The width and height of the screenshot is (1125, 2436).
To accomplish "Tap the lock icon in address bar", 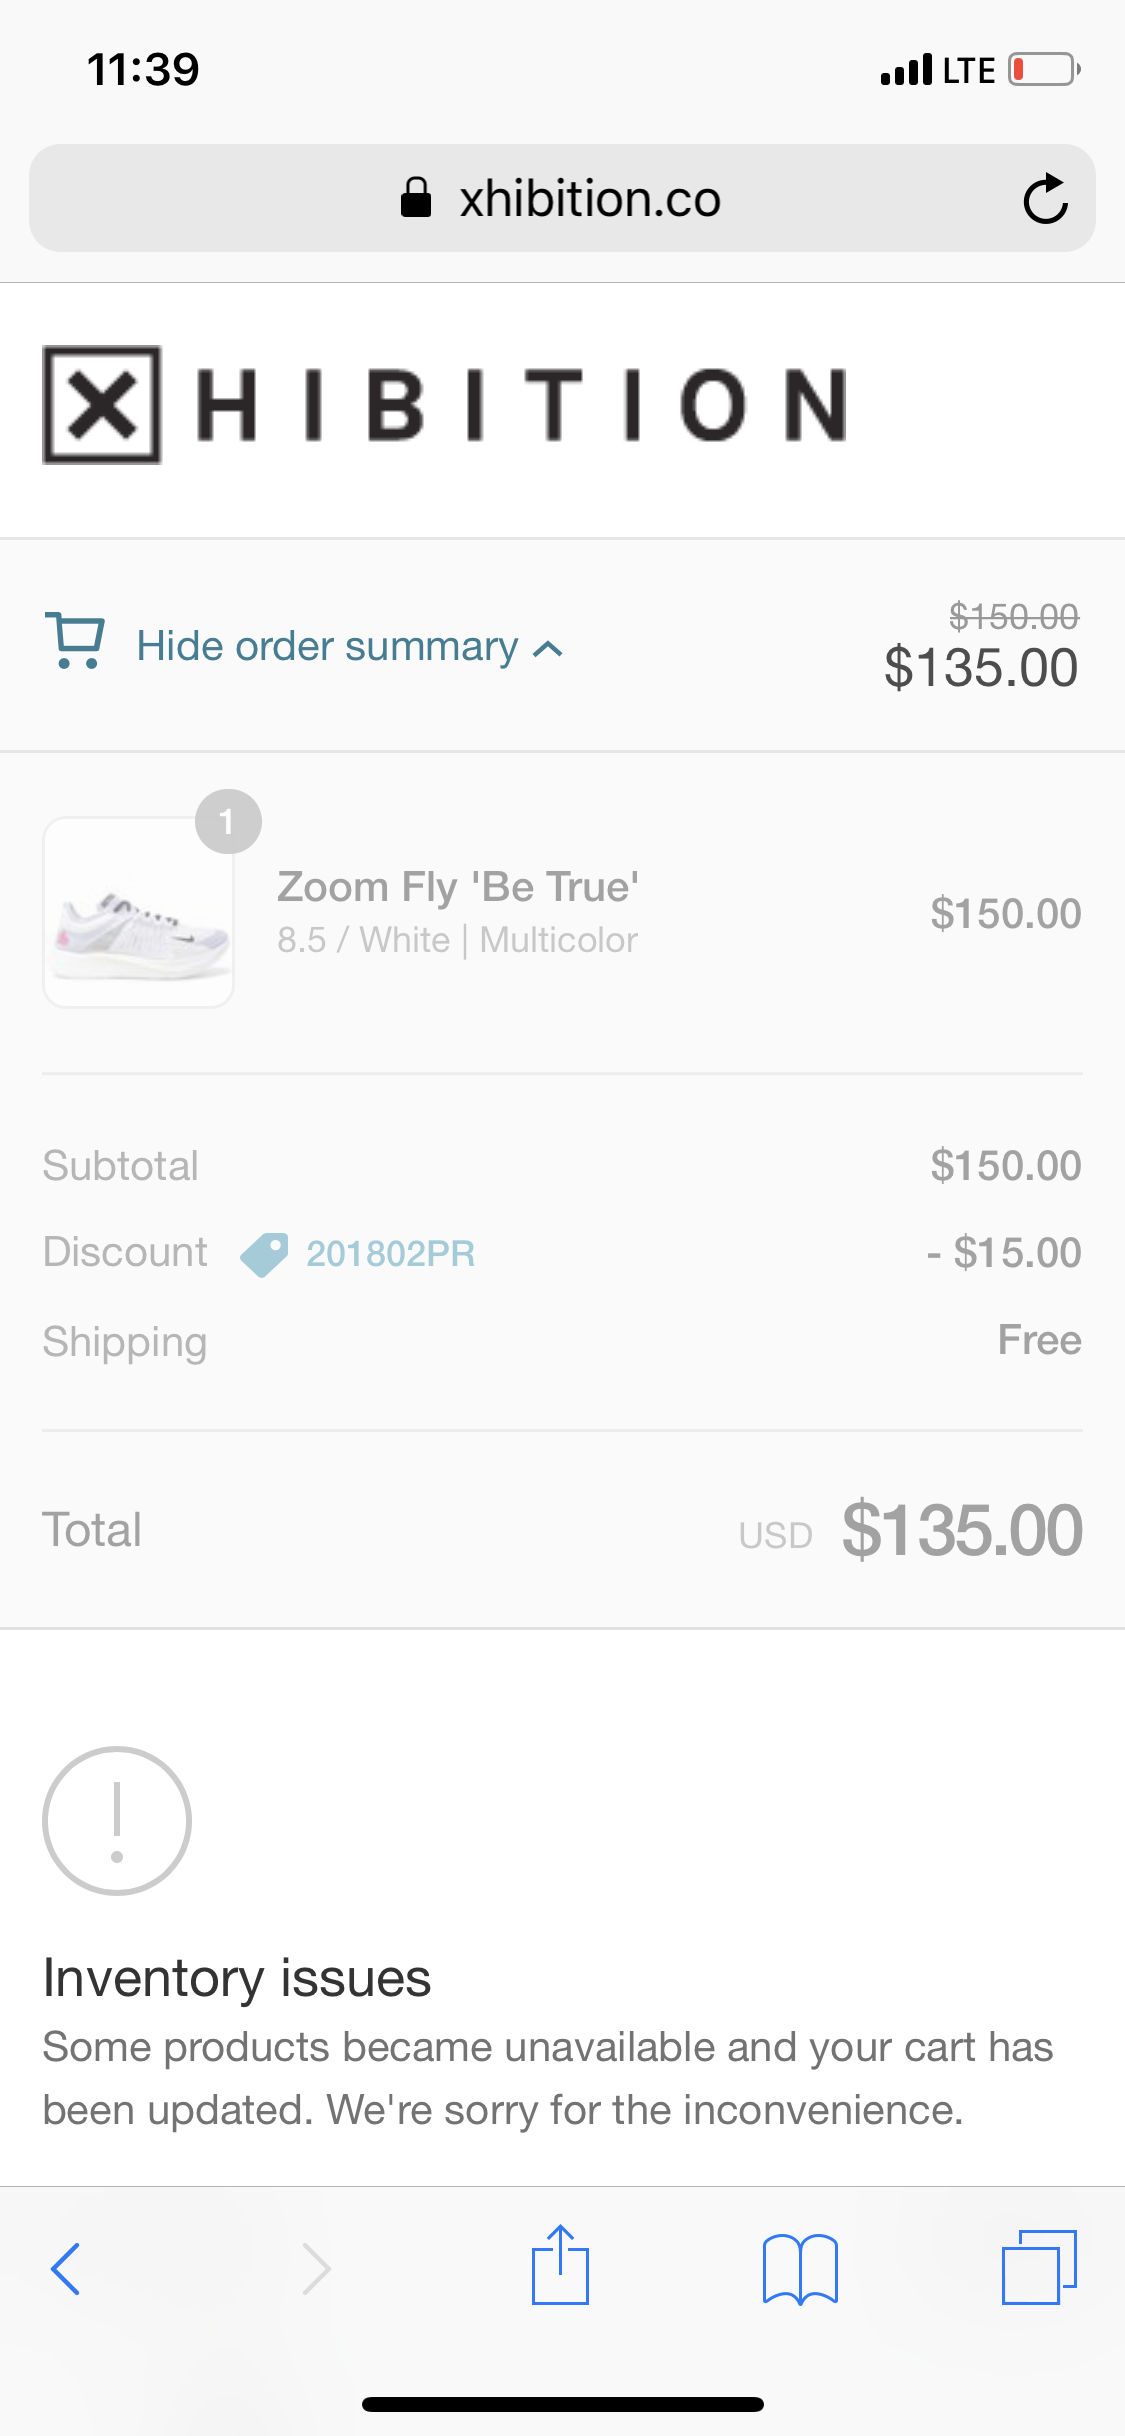I will point(416,198).
